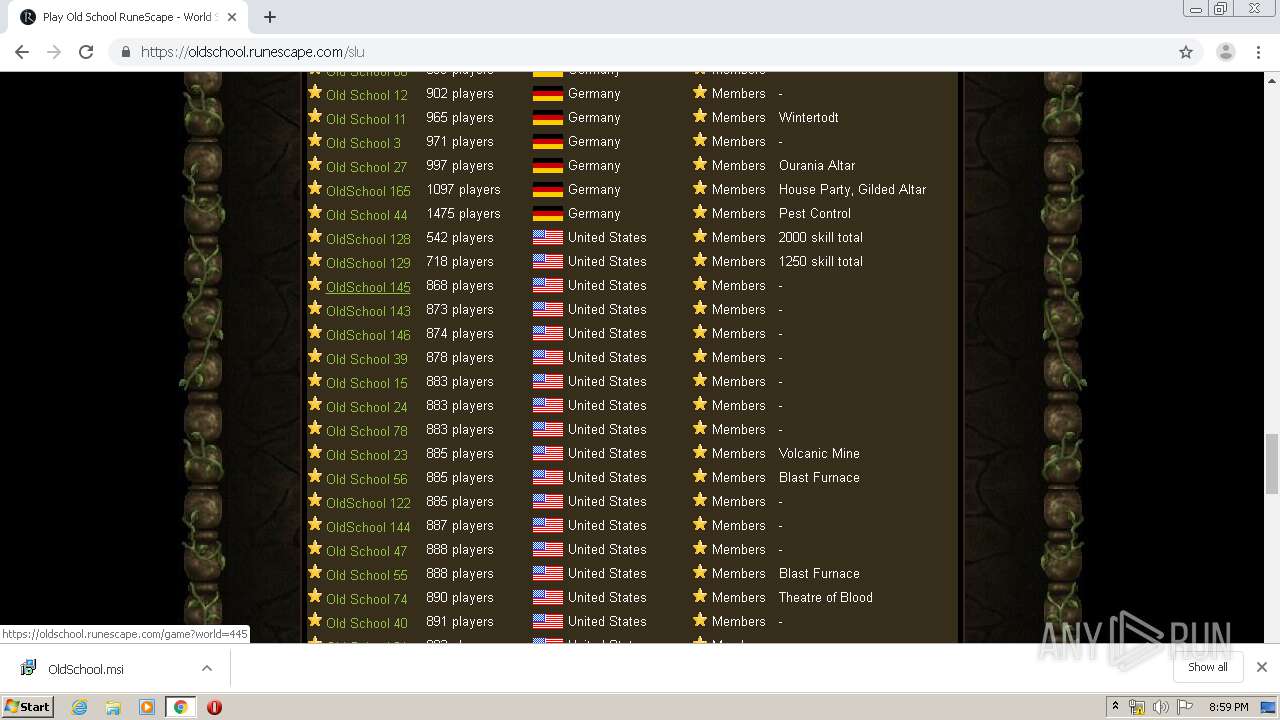
Task: Open the media player taskbar icon
Action: [147, 707]
